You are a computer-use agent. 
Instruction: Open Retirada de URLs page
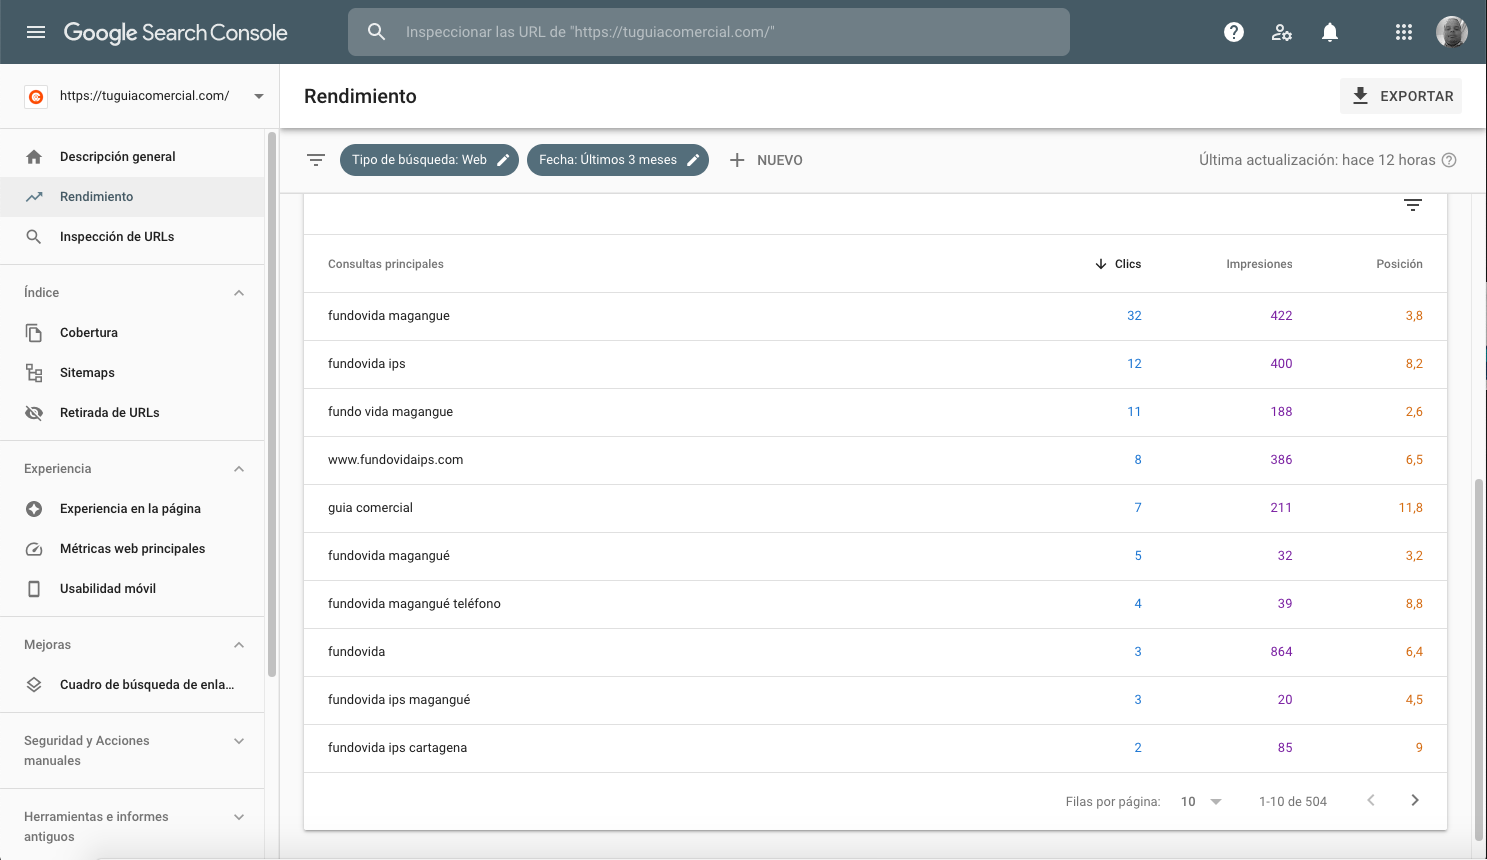click(132, 413)
